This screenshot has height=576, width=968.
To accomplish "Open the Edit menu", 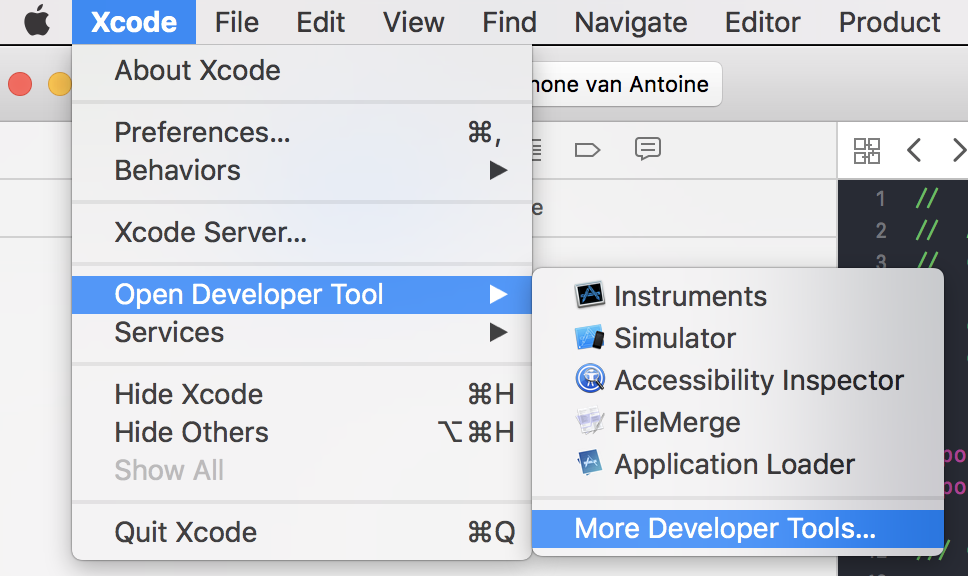I will tap(320, 22).
